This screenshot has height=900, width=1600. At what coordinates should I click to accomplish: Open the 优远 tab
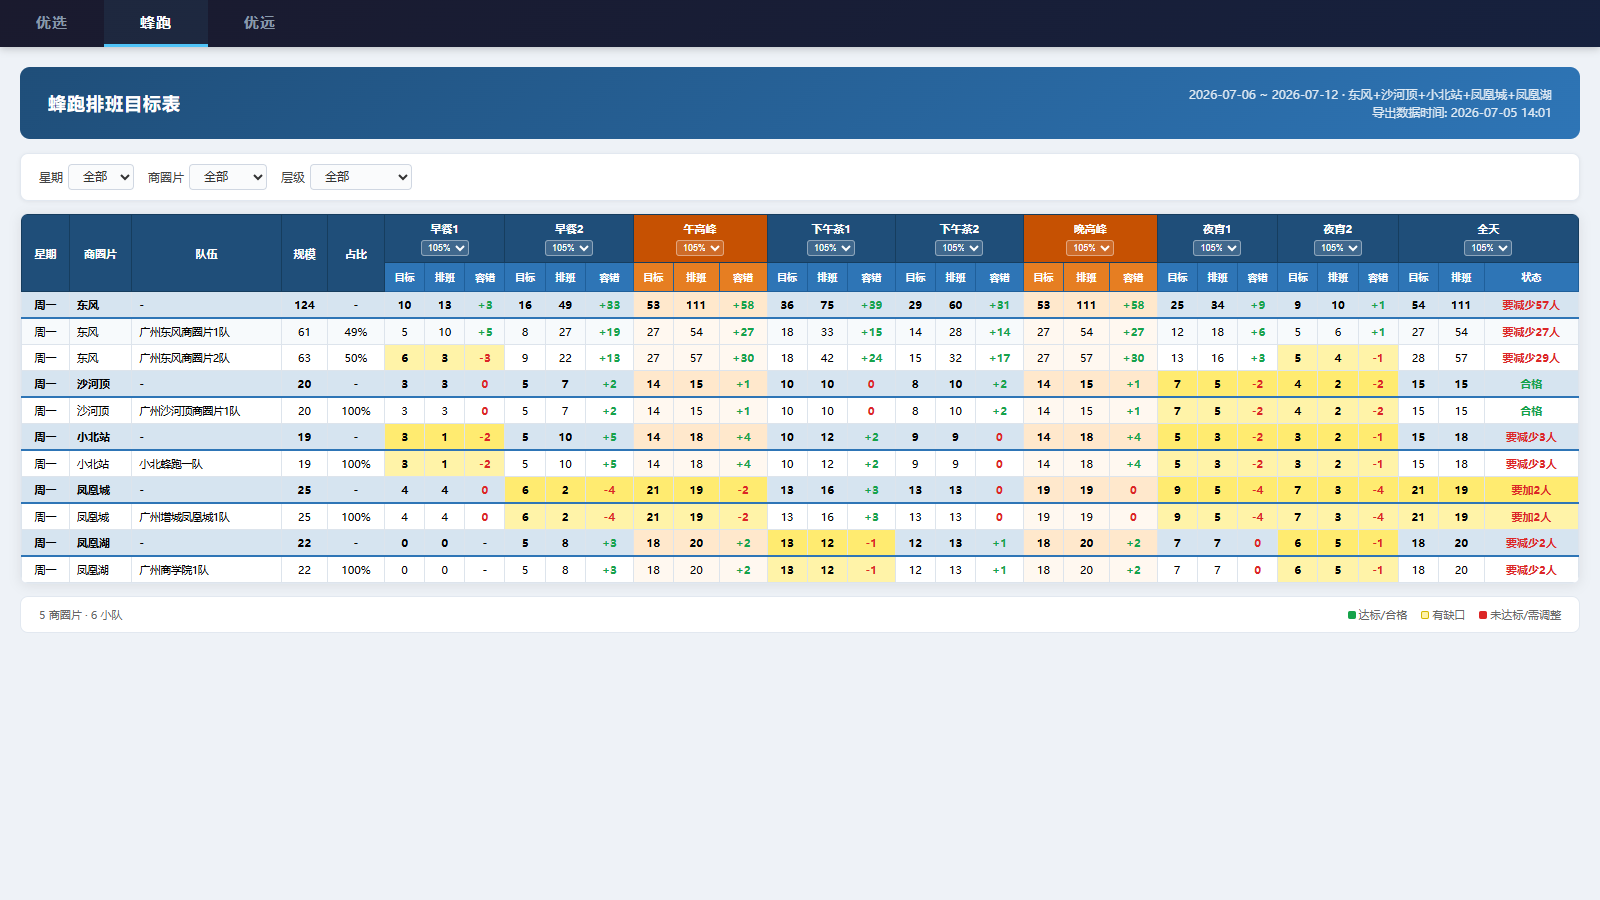pos(260,23)
